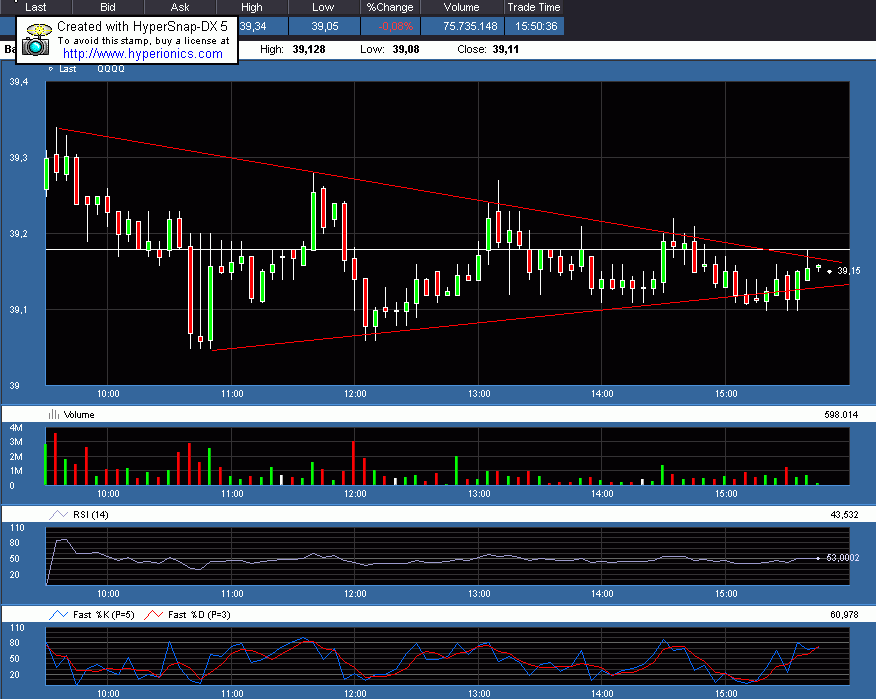Image resolution: width=876 pixels, height=699 pixels.
Task: Click the High 39,128 bar value
Action: click(308, 49)
